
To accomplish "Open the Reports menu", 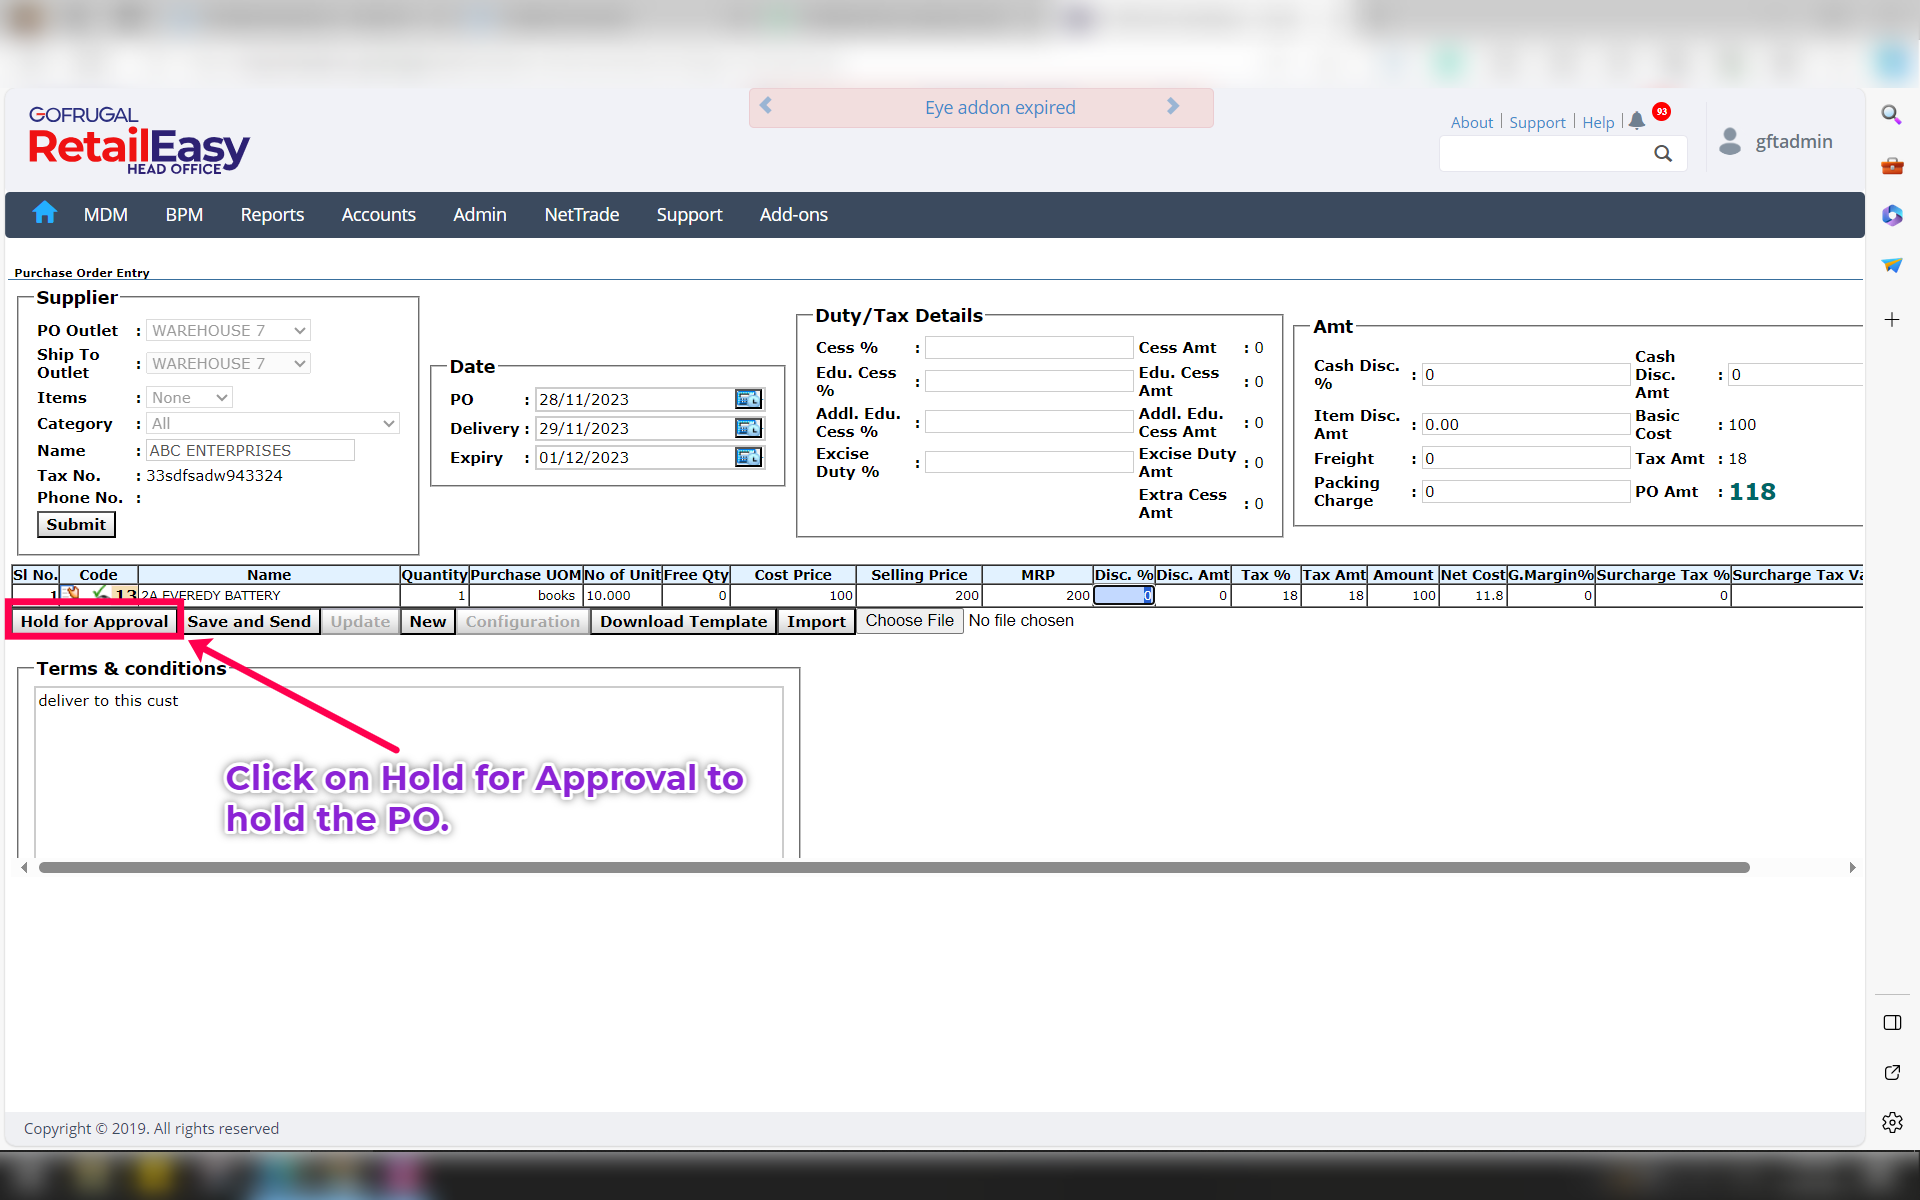I will coord(272,215).
